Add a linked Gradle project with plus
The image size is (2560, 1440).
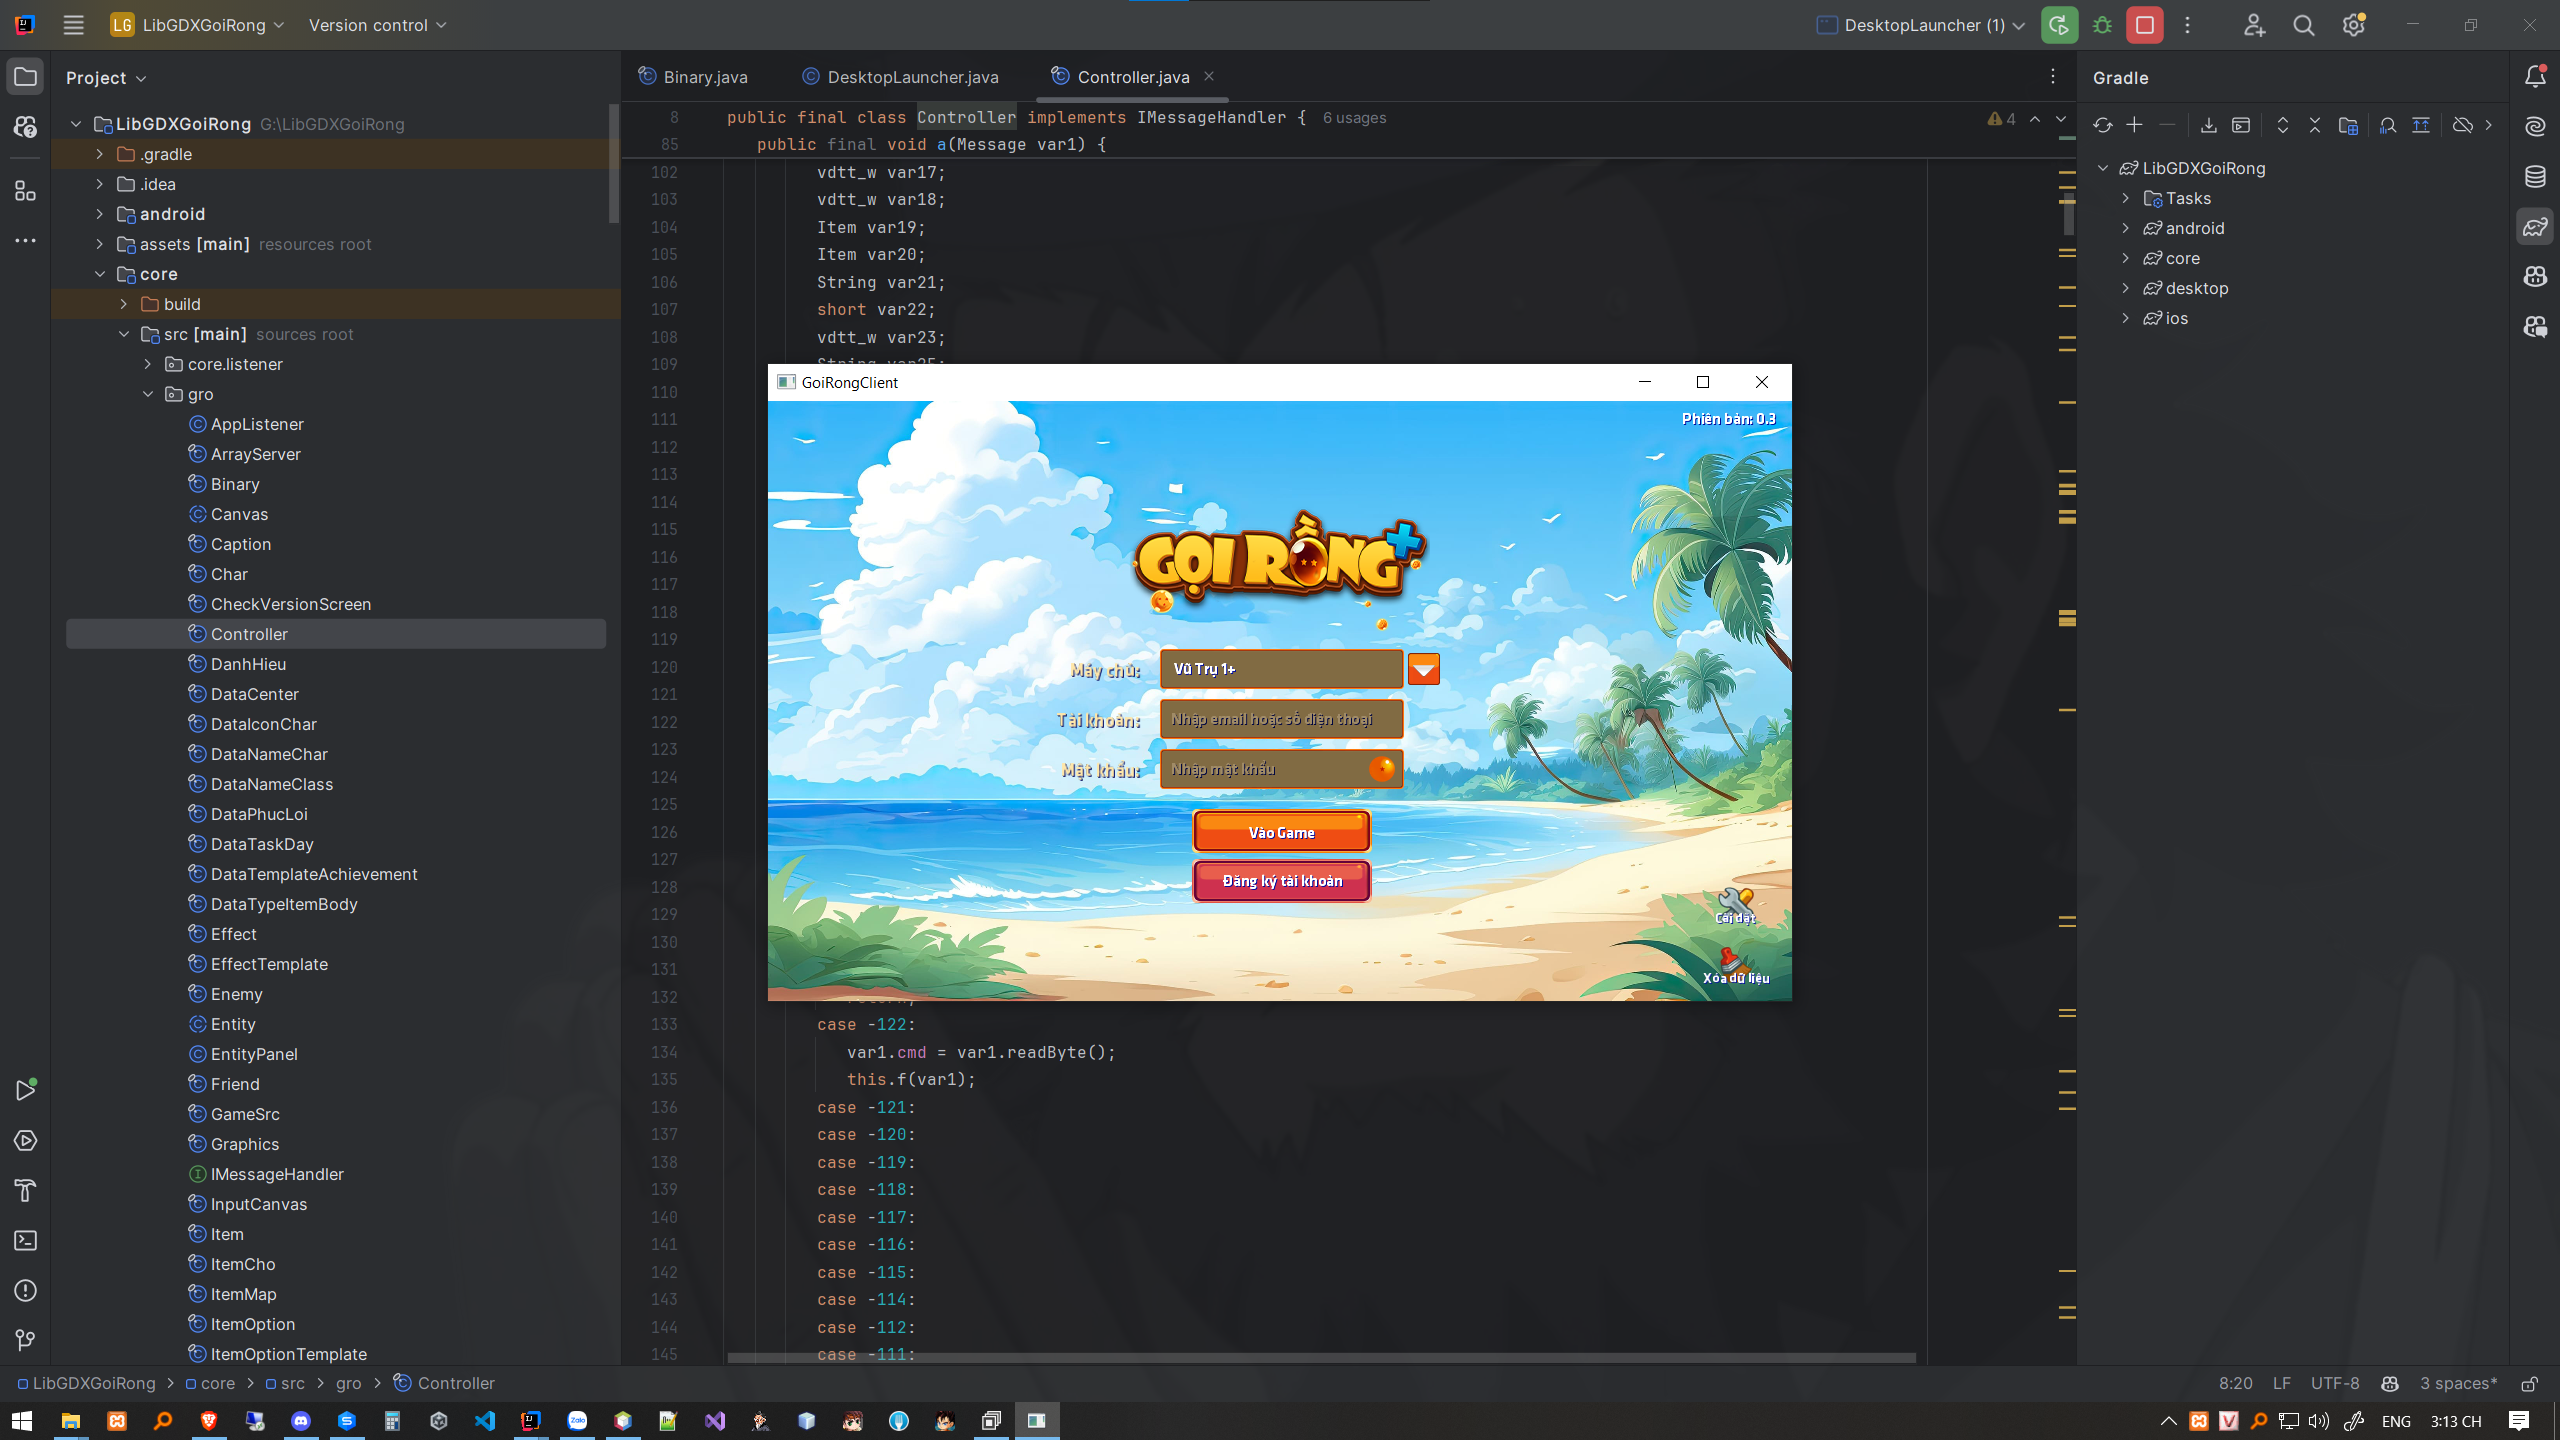click(2134, 125)
